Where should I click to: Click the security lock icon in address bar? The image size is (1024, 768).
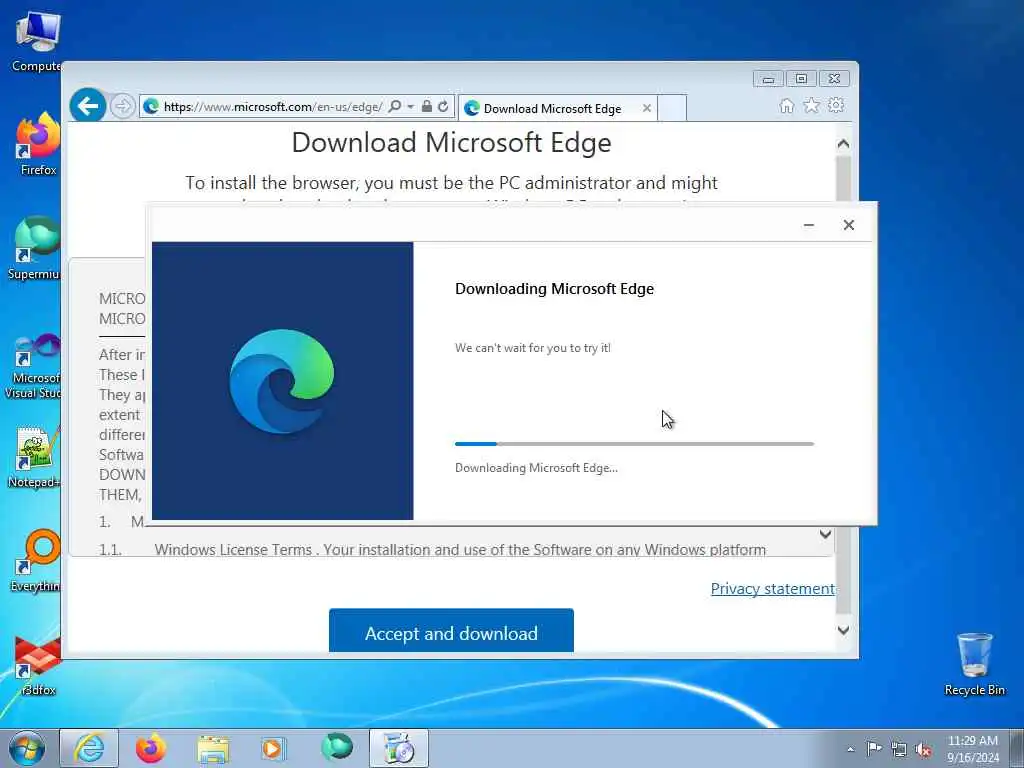pos(426,106)
